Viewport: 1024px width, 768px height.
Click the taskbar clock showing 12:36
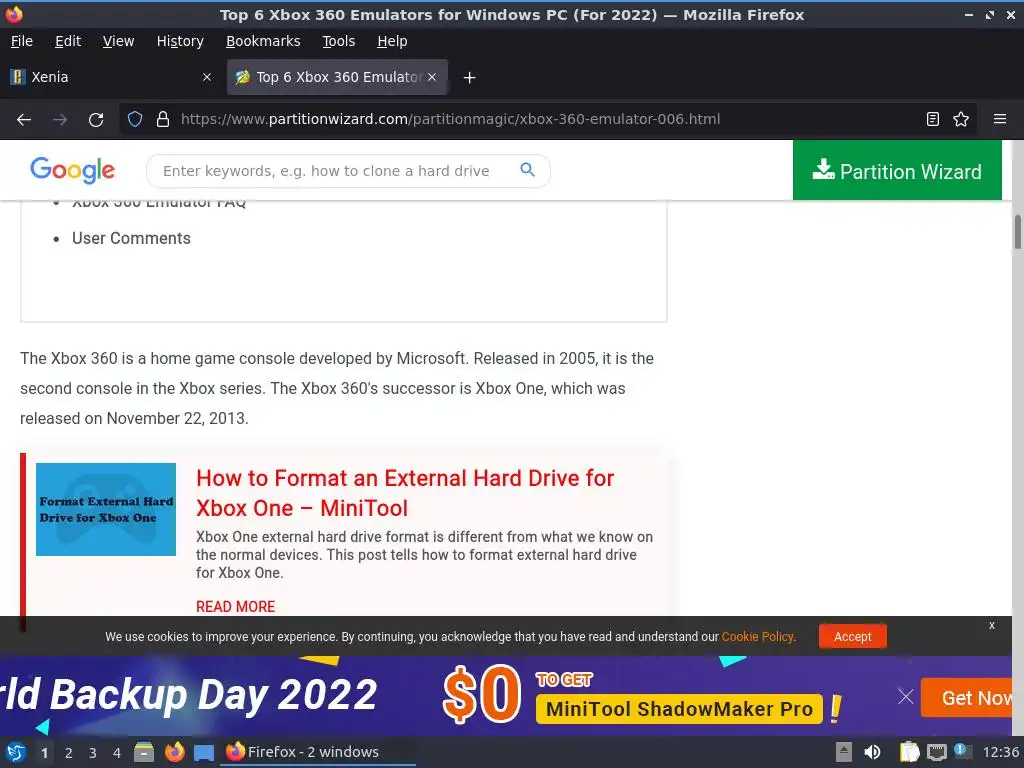coord(1000,752)
